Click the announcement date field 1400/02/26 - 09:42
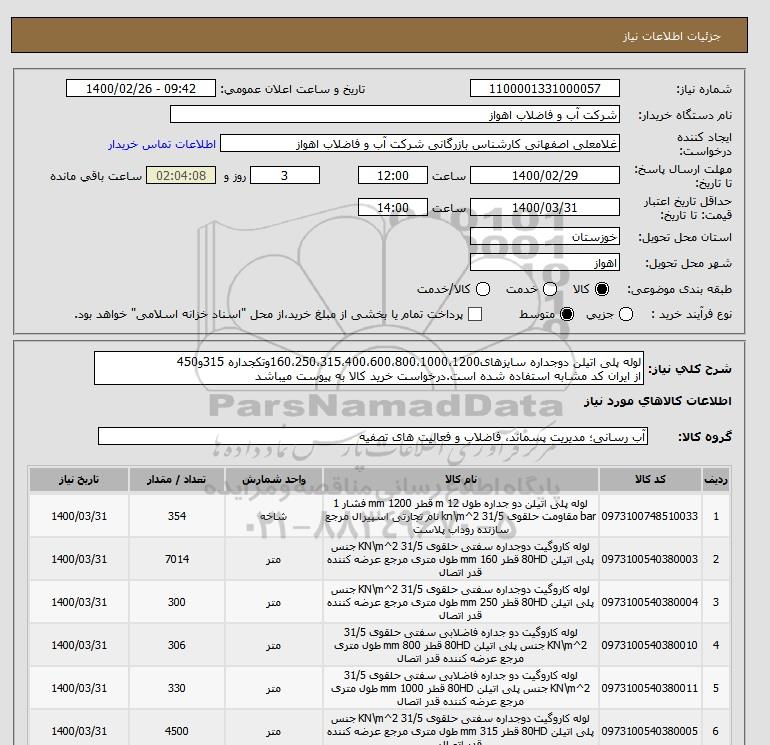Screen dimensions: 770x745 [141, 88]
